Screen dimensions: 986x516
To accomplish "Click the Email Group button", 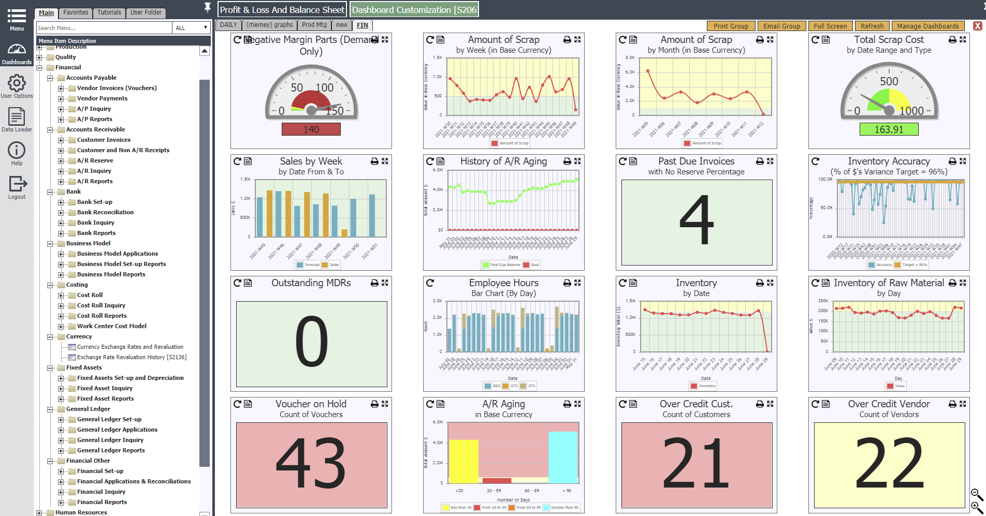I will point(780,26).
